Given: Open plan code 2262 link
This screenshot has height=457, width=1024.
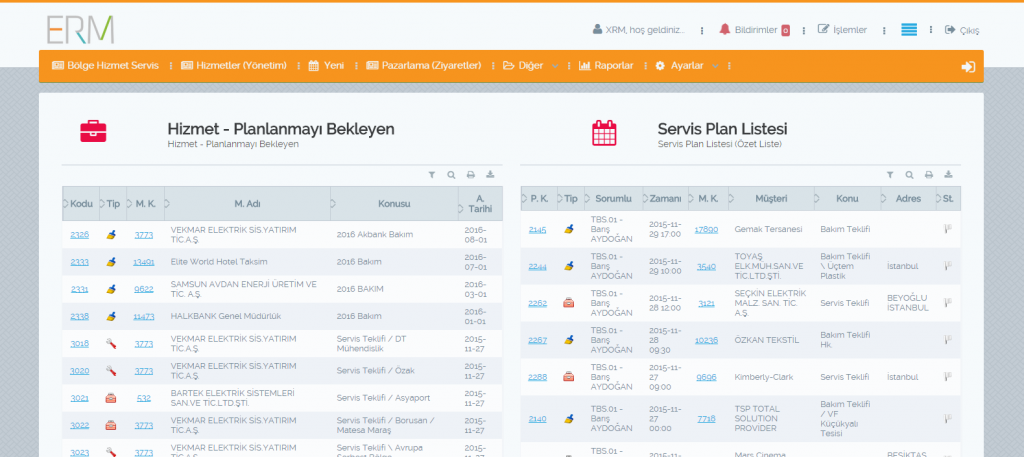Looking at the screenshot, I should coord(537,303).
